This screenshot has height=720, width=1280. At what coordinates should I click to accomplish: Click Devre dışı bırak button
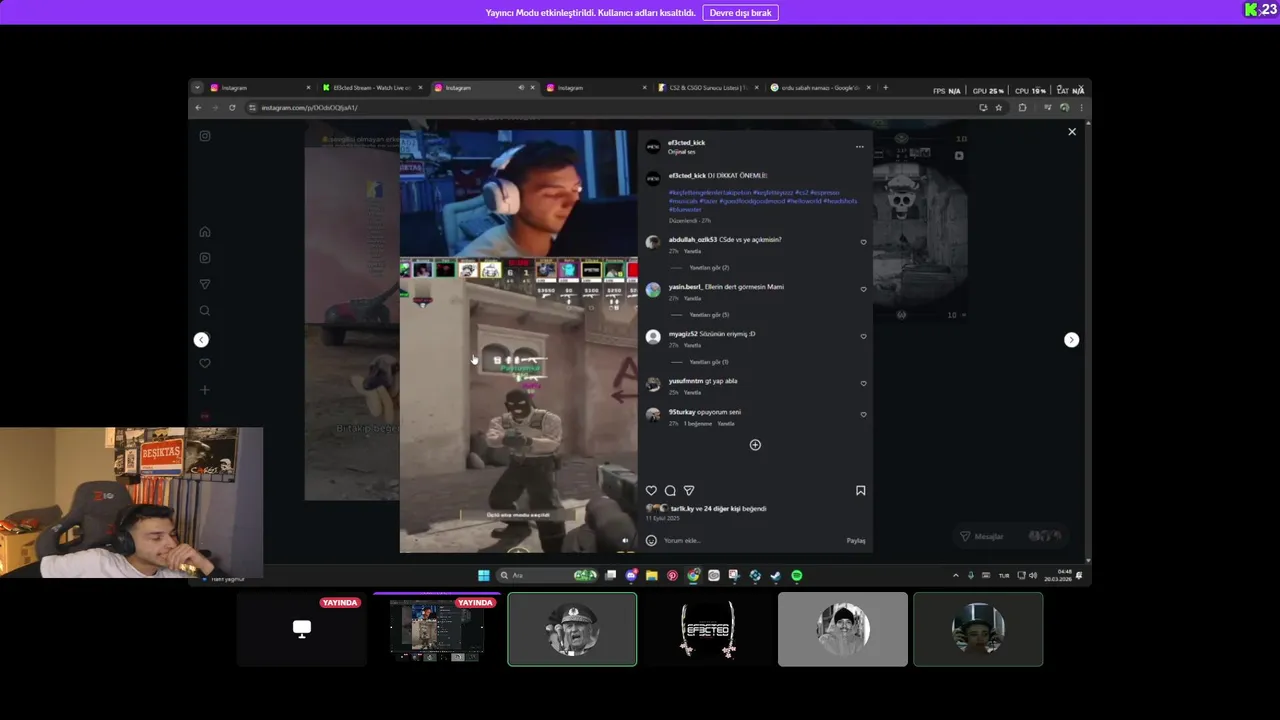point(740,13)
